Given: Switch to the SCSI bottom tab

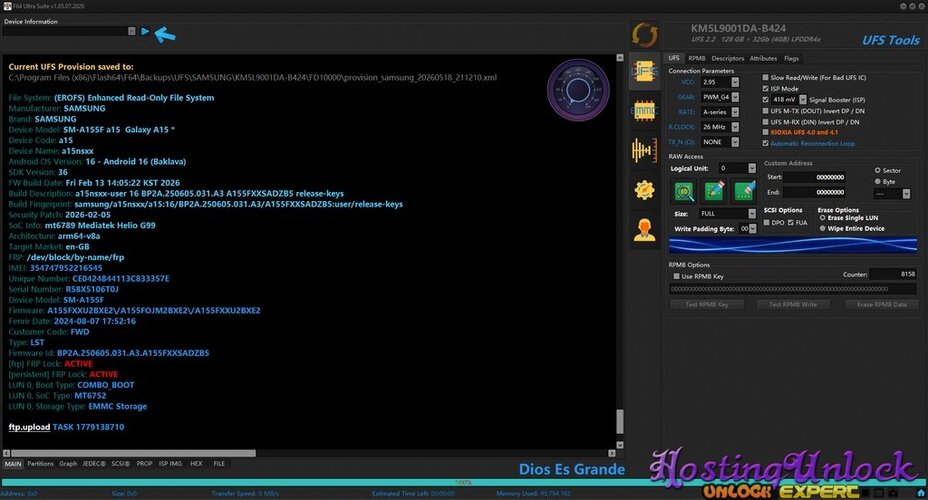Looking at the screenshot, I should click(120, 464).
